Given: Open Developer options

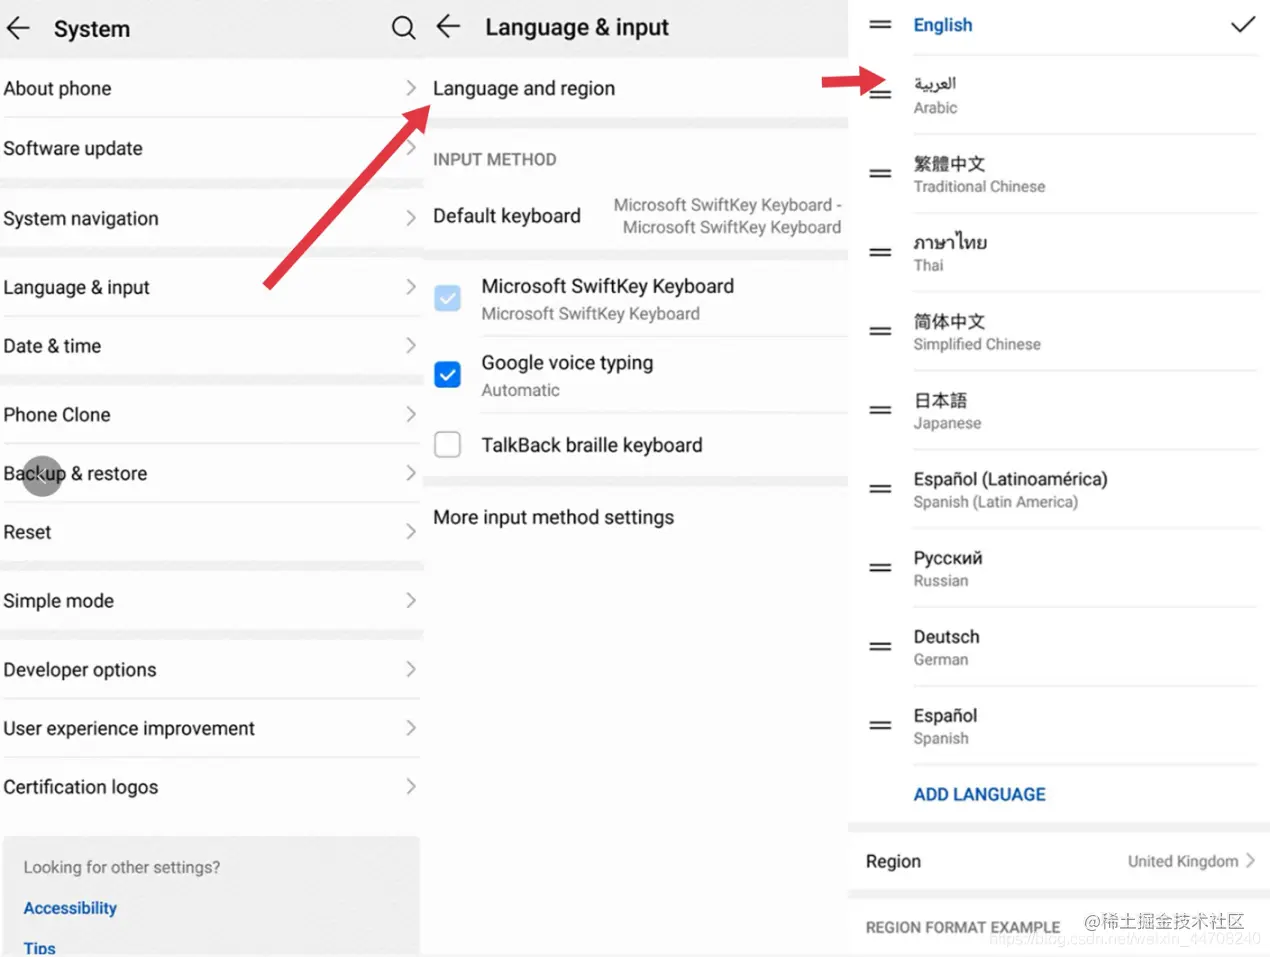Looking at the screenshot, I should tap(211, 669).
